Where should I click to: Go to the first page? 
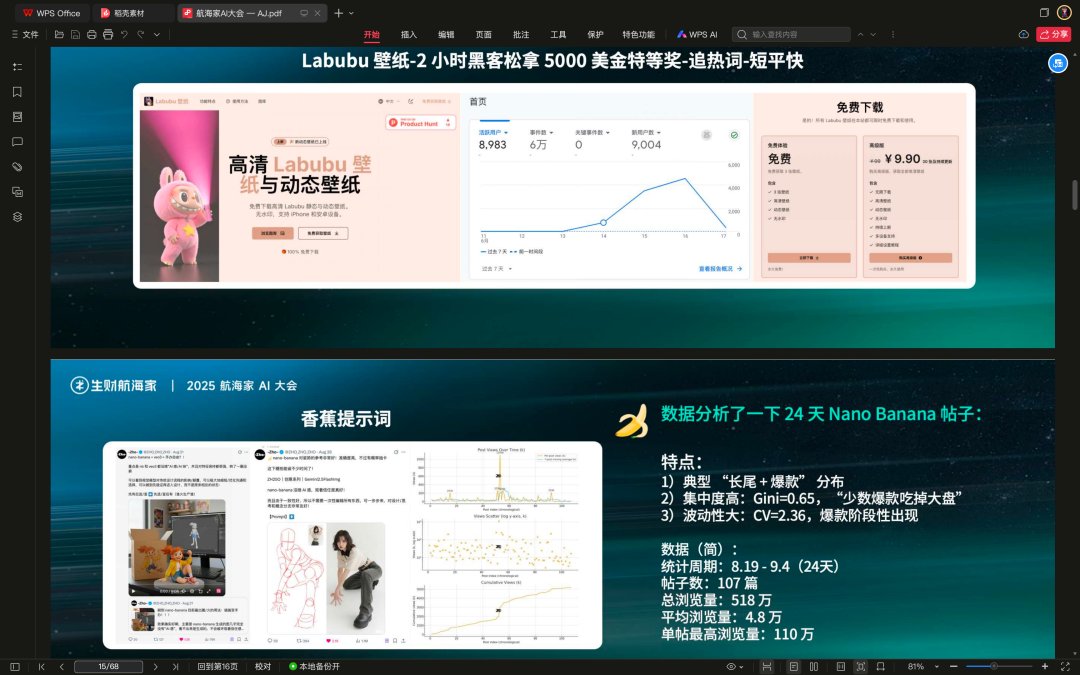click(x=41, y=667)
